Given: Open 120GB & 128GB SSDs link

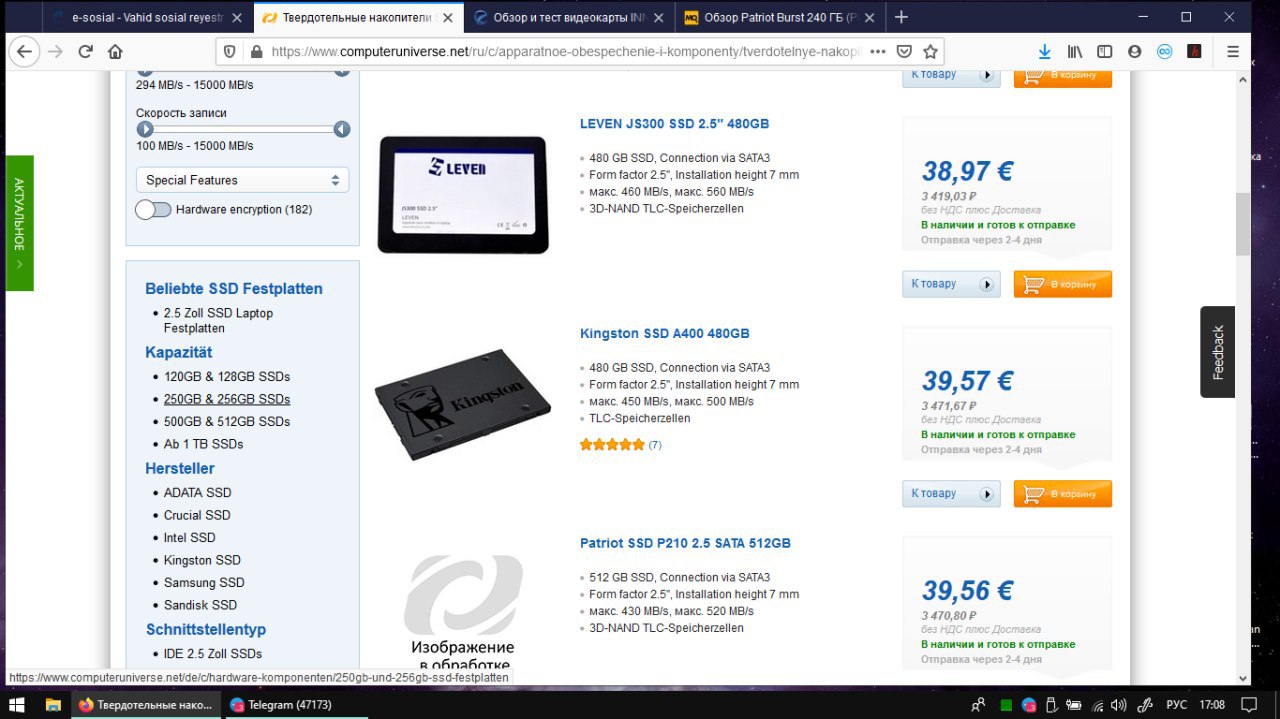Looking at the screenshot, I should 227,377.
